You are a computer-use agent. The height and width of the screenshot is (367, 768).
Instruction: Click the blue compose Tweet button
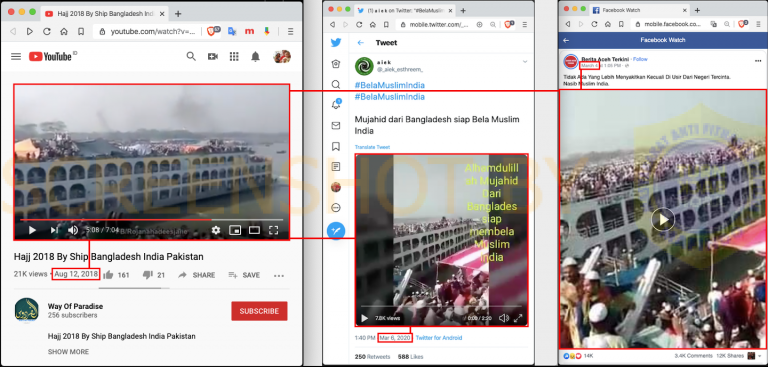[336, 230]
